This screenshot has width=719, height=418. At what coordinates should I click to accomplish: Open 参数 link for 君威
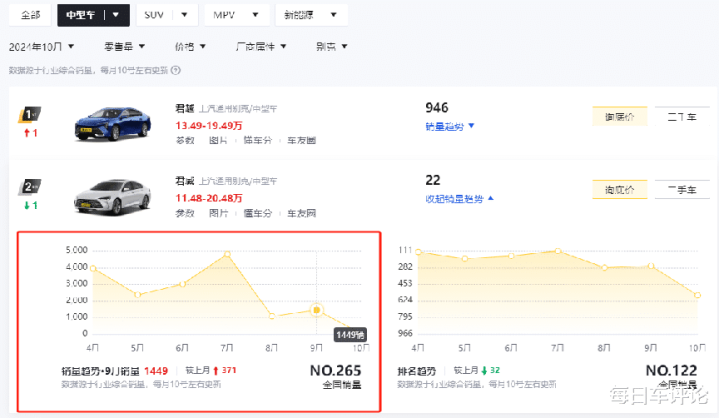(185, 213)
